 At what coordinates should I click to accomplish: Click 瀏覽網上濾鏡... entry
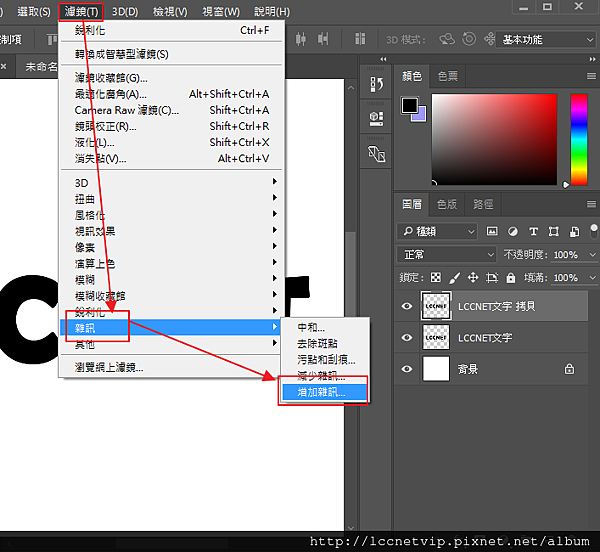(172, 367)
